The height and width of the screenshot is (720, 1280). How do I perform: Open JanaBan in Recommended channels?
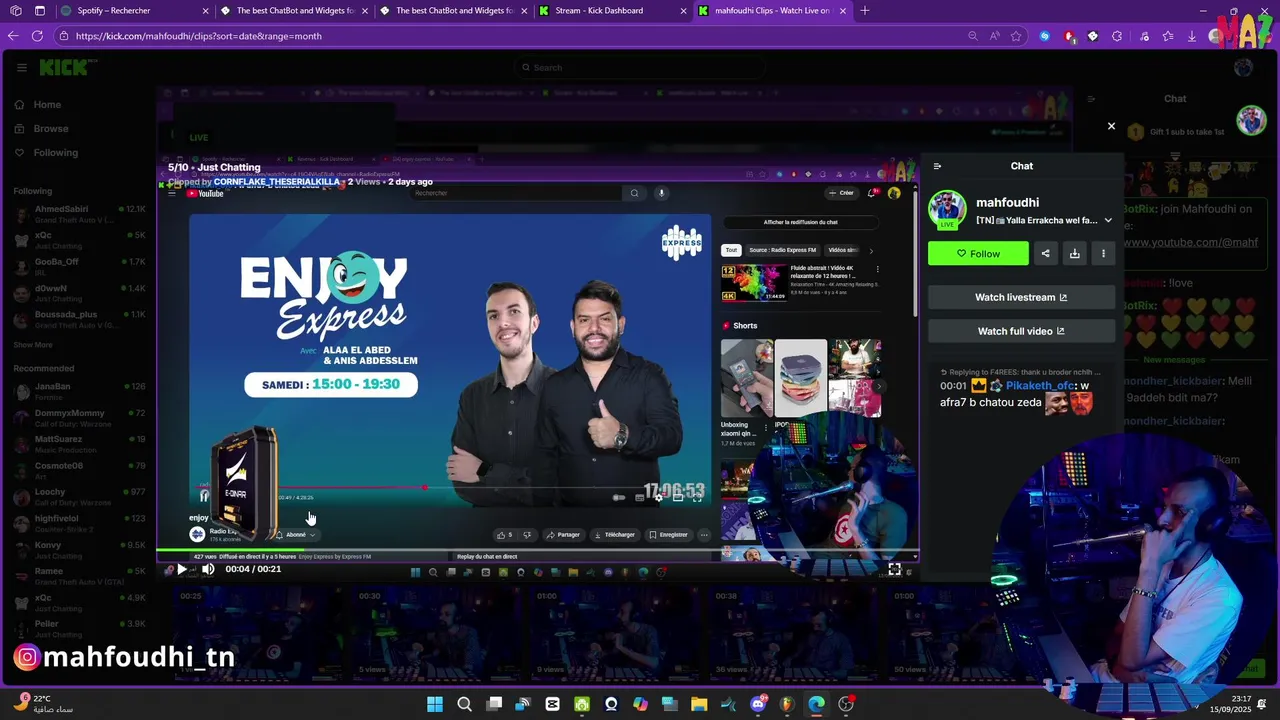pyautogui.click(x=79, y=391)
